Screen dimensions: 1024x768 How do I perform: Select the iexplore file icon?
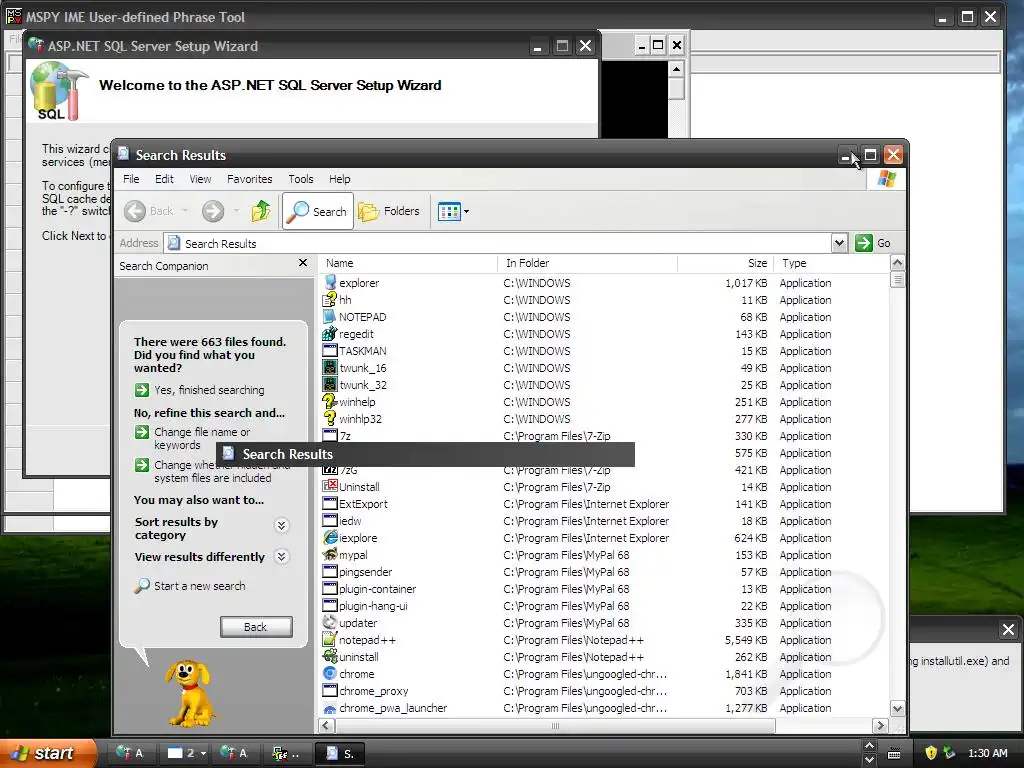click(330, 537)
